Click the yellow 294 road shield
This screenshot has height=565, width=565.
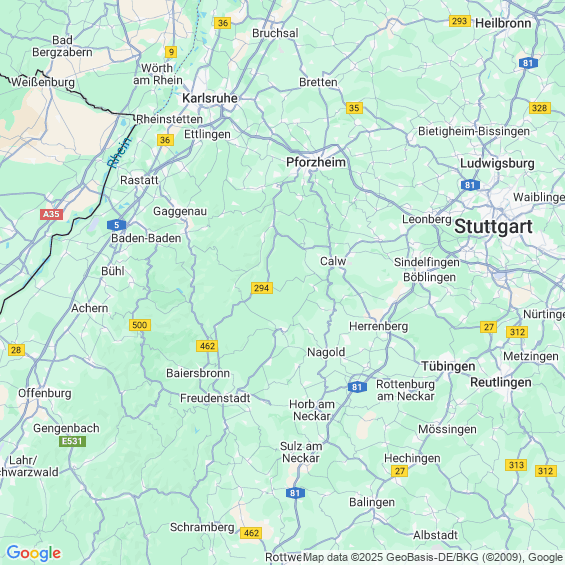262,288
